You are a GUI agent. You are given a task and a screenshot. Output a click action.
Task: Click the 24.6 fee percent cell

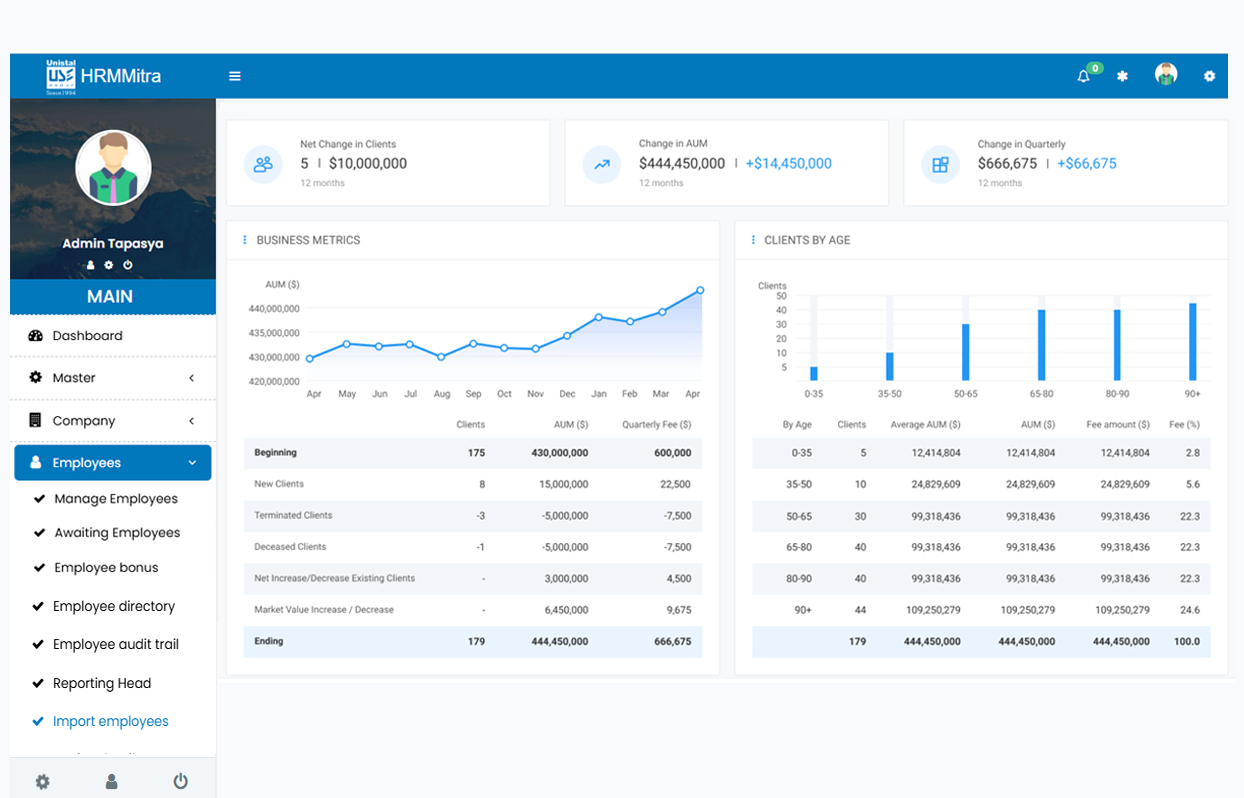pos(1190,610)
